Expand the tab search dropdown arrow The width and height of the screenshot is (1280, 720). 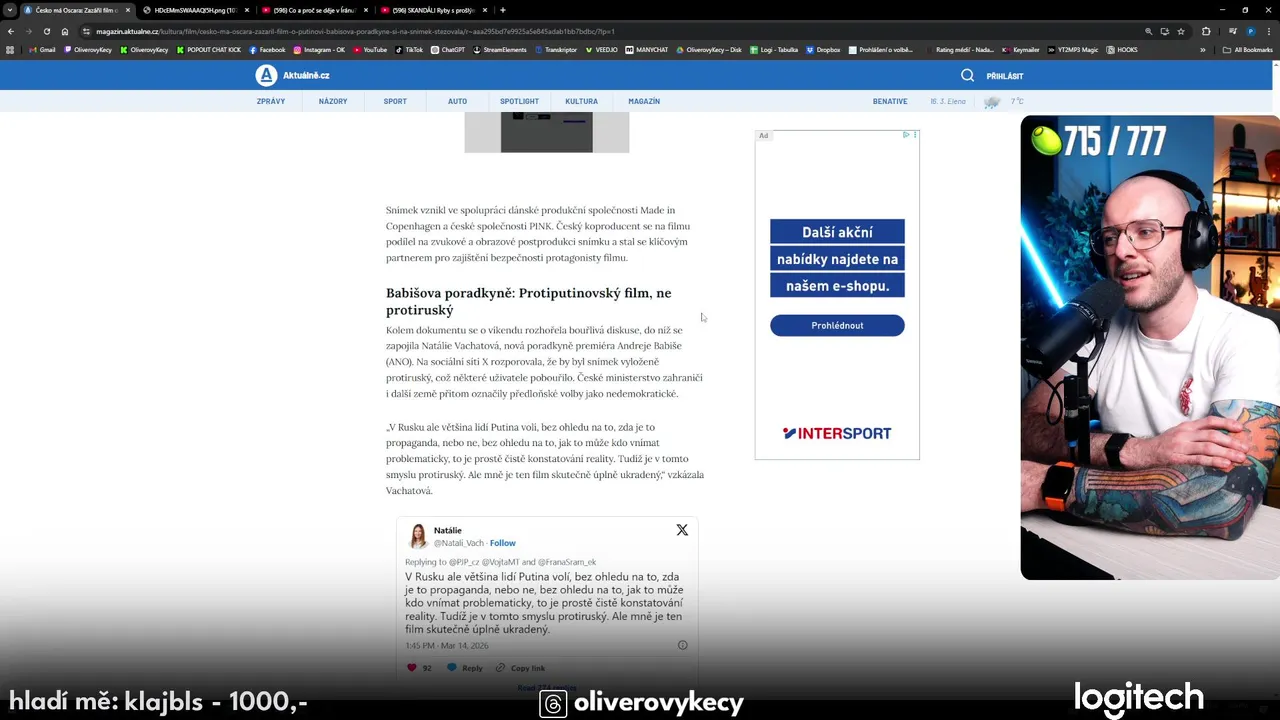(9, 10)
